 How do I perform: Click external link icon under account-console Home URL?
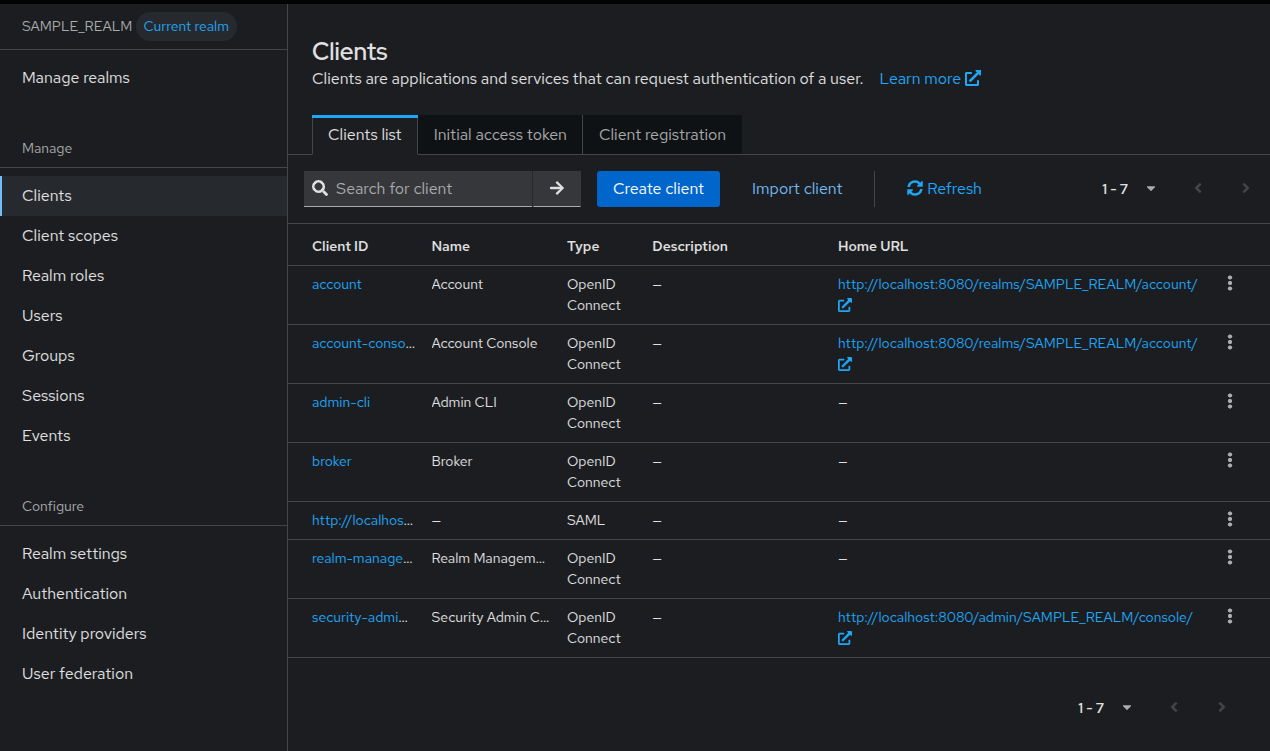click(x=845, y=365)
